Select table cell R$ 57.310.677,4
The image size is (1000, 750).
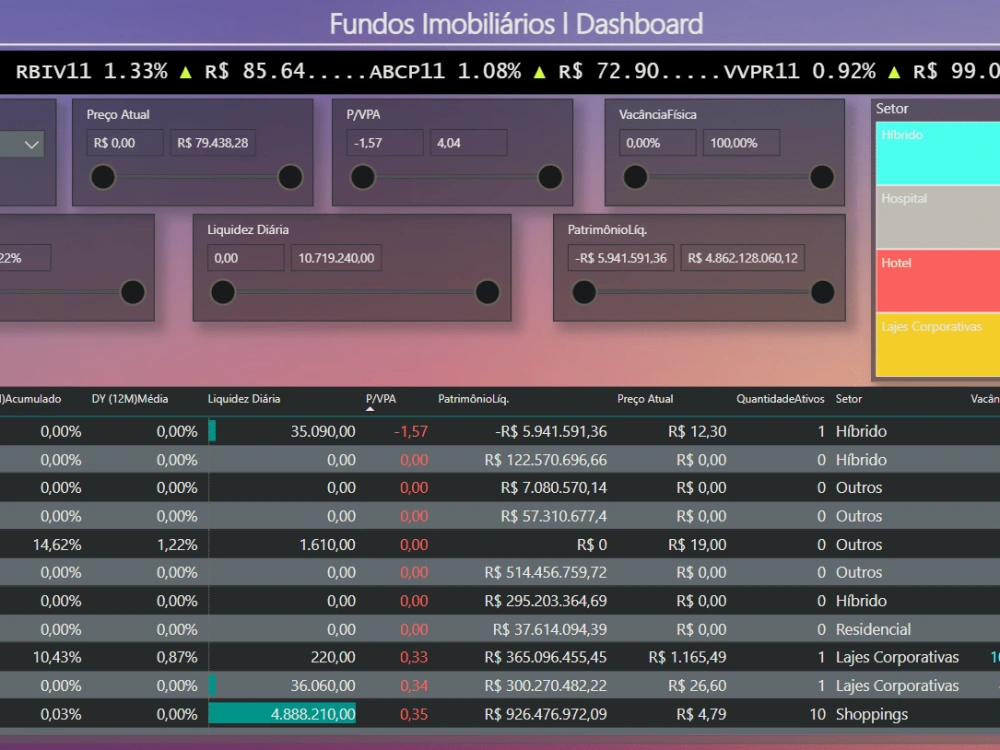pos(554,516)
